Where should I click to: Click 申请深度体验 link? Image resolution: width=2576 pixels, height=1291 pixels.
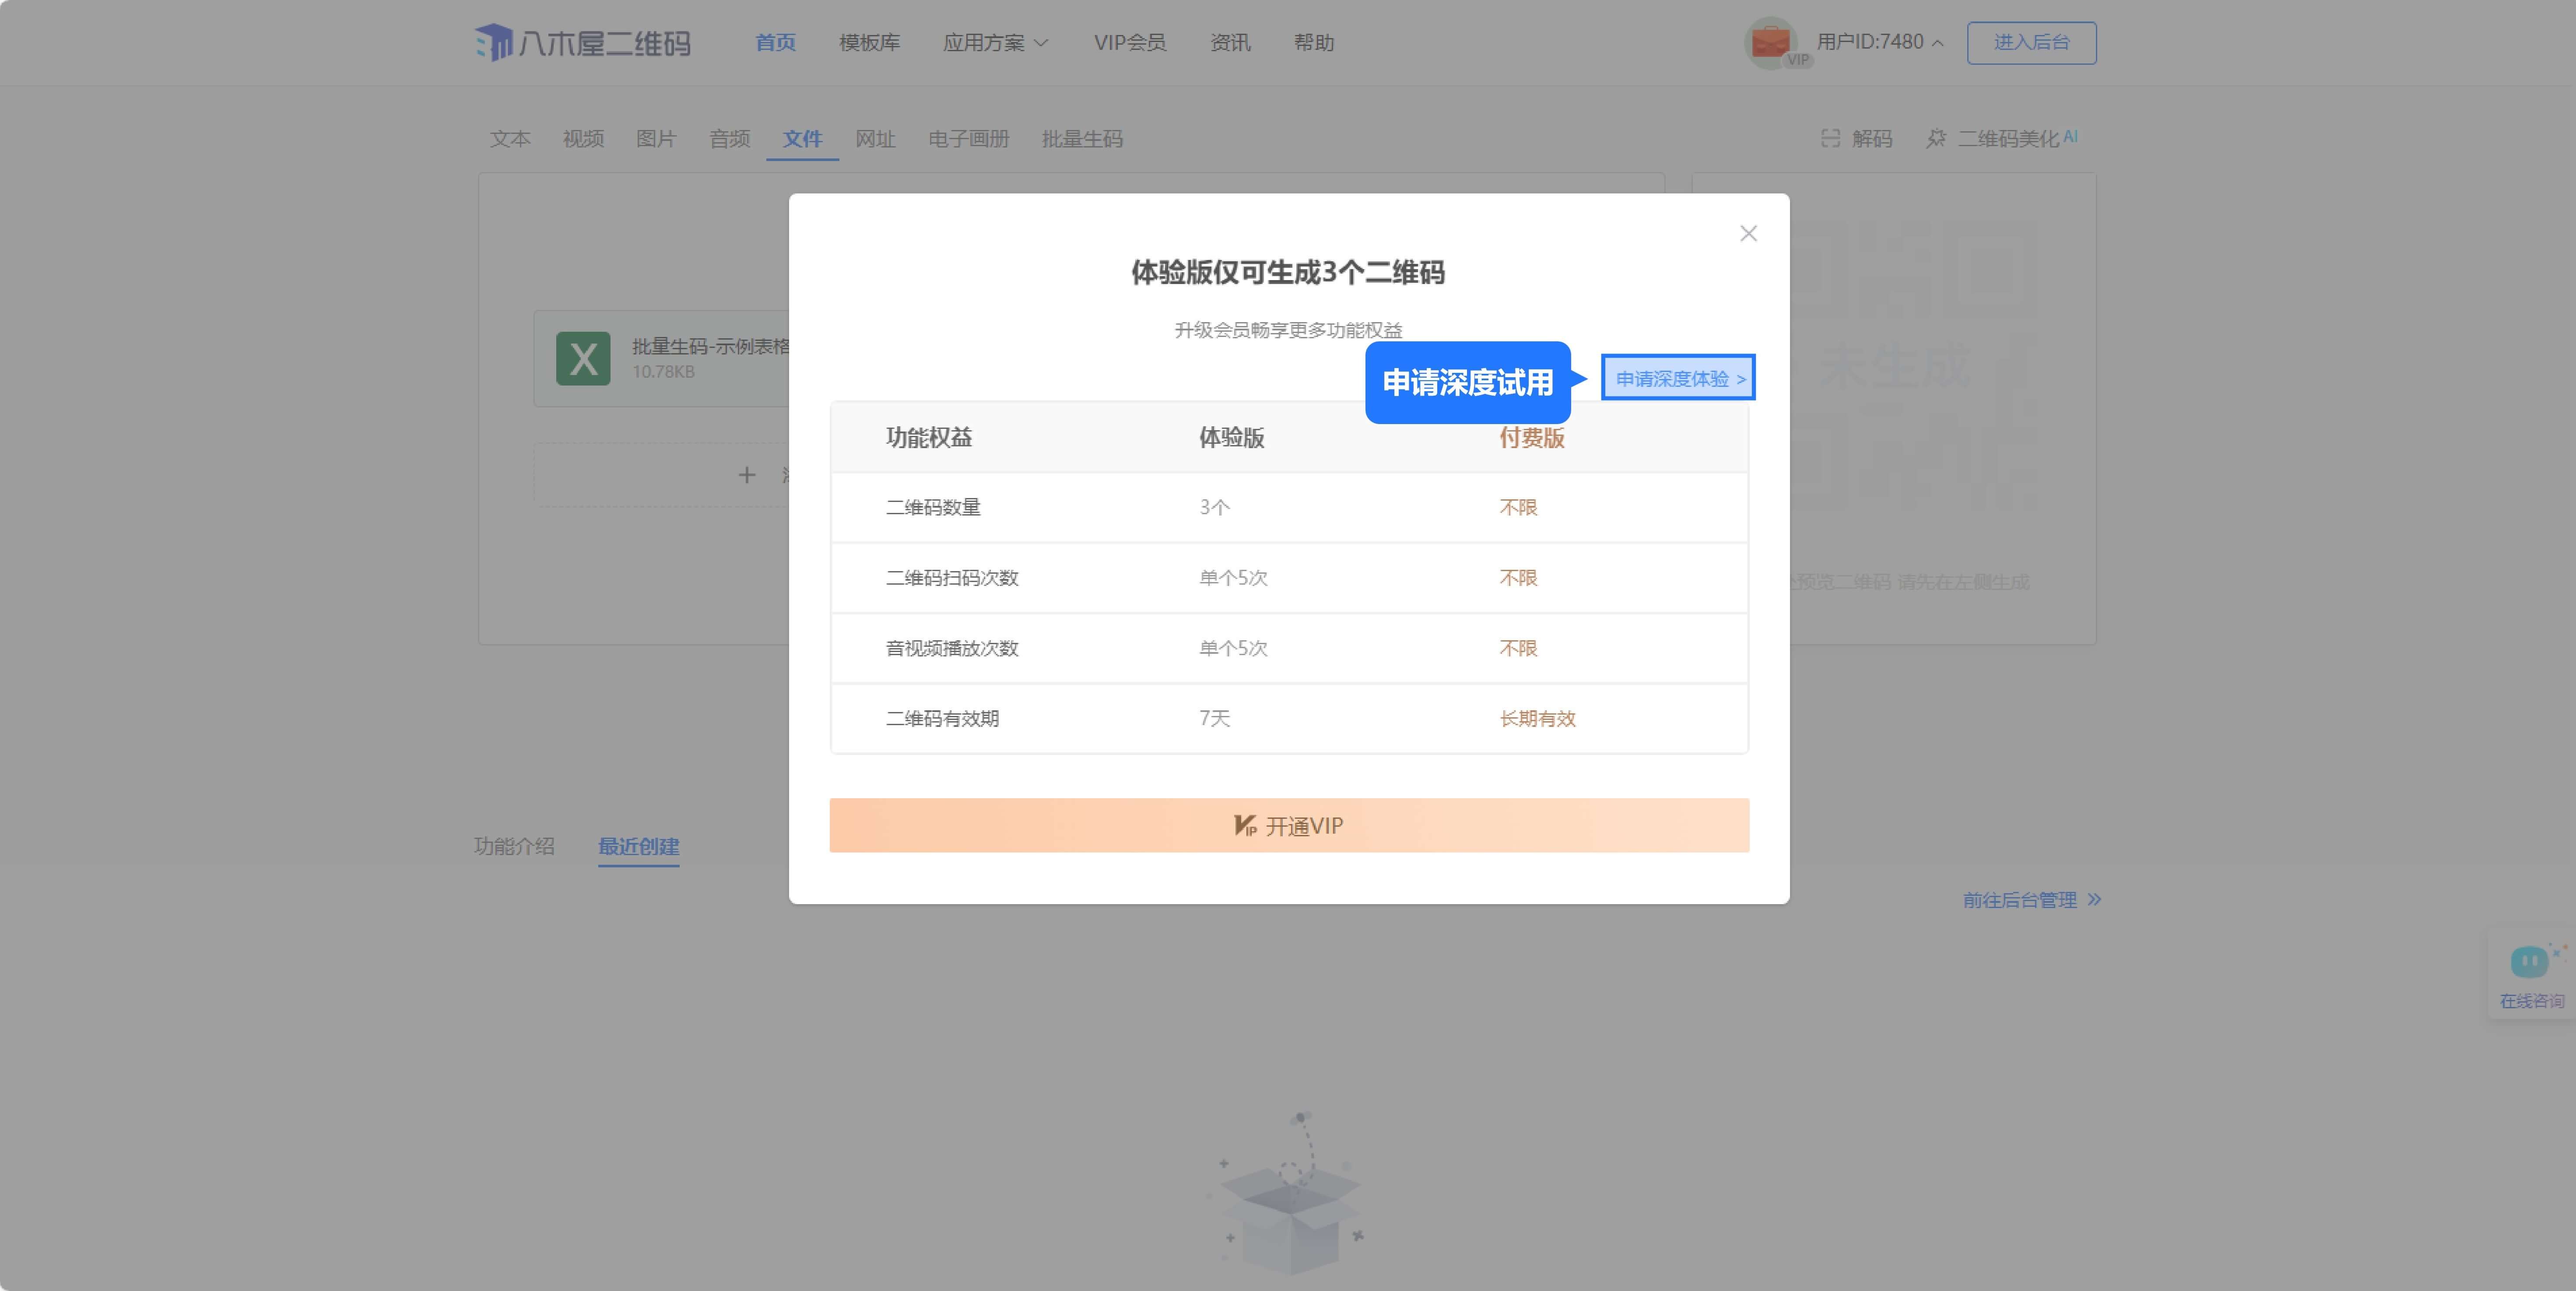click(x=1678, y=378)
